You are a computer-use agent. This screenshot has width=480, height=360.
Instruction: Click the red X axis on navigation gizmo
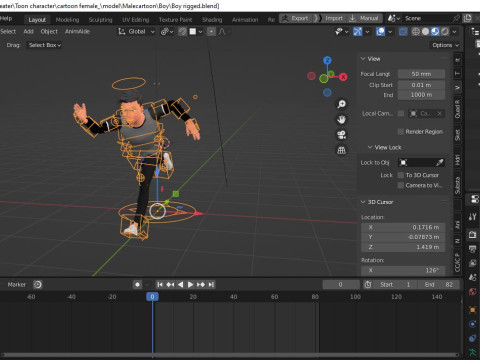[x=343, y=77]
